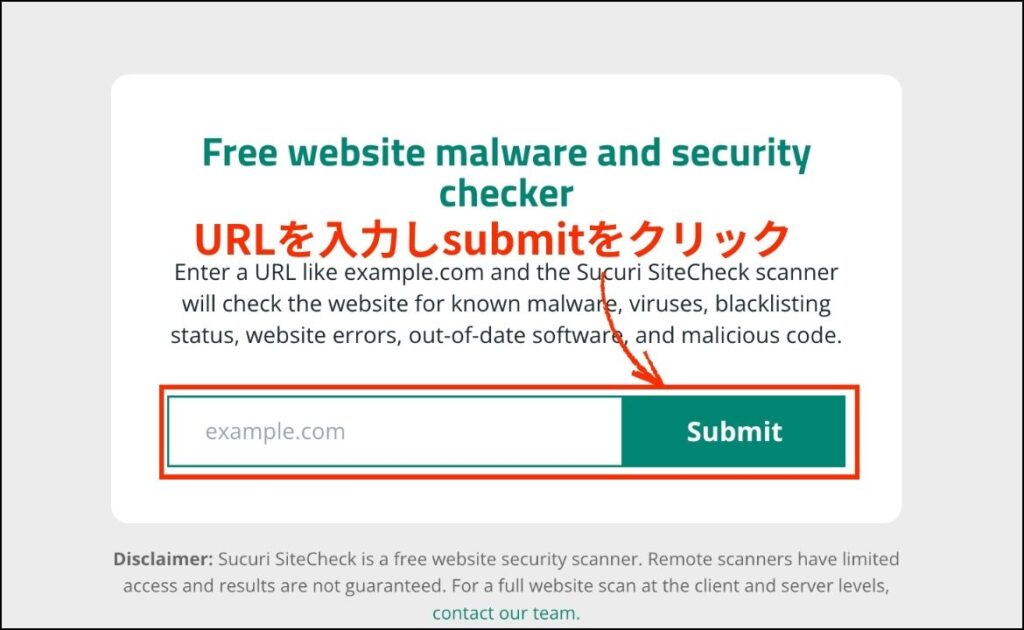Image resolution: width=1024 pixels, height=630 pixels.
Task: Click the クリック text in the annotation
Action: coord(708,240)
